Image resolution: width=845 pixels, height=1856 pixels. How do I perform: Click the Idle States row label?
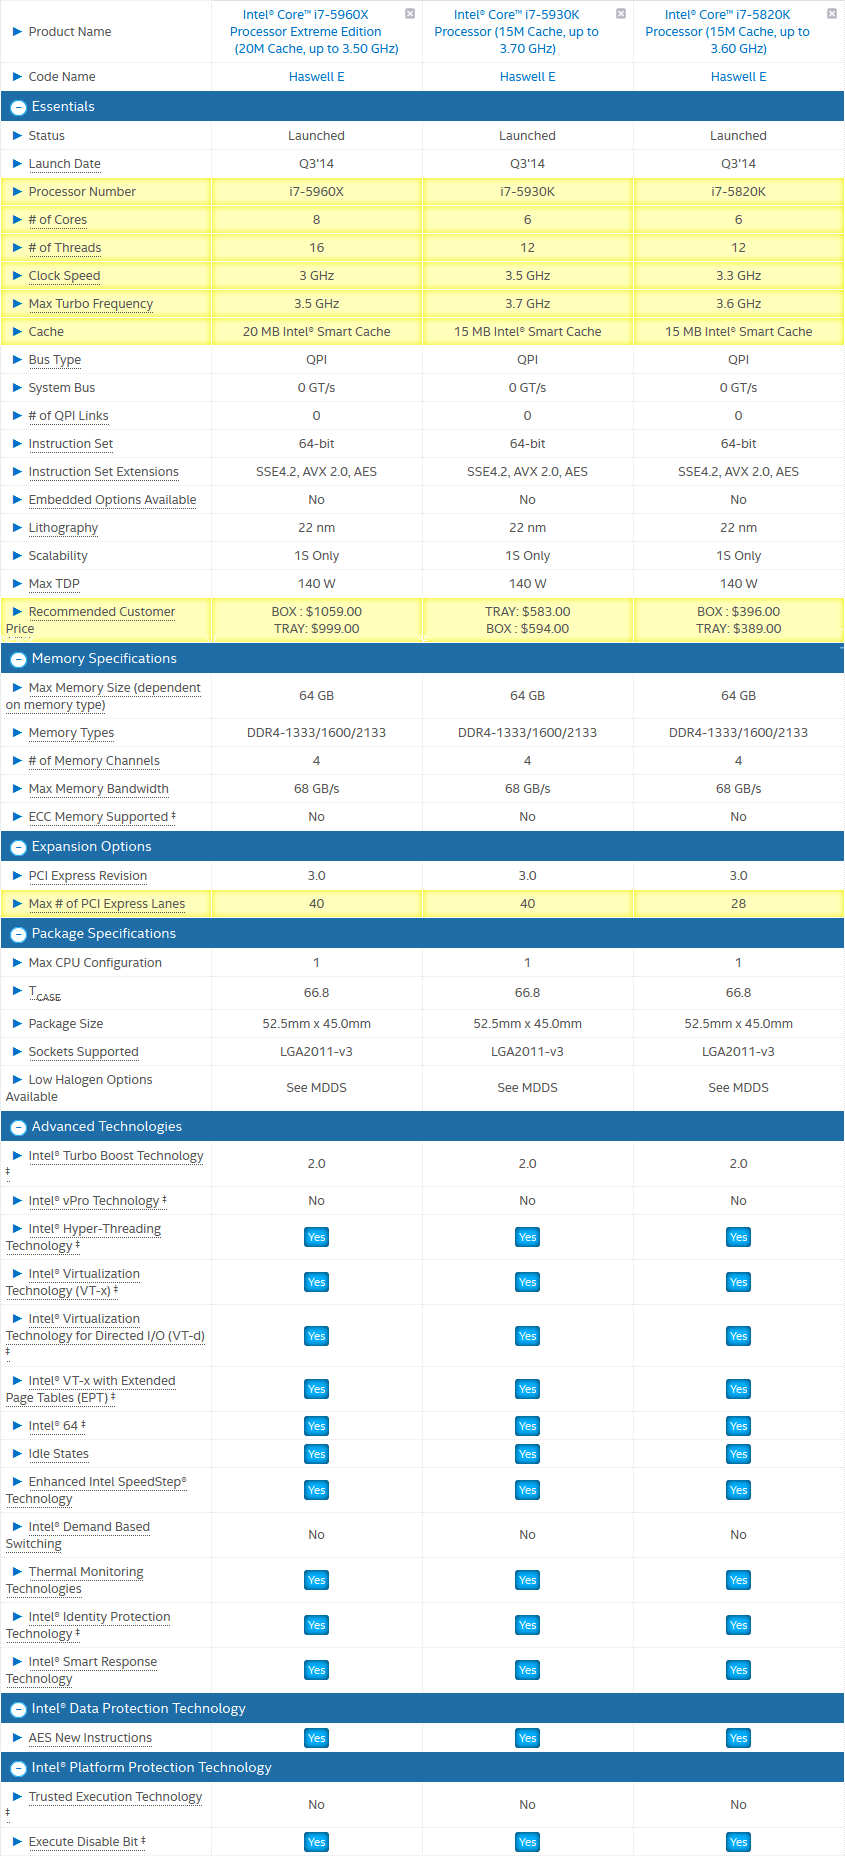click(x=58, y=1454)
